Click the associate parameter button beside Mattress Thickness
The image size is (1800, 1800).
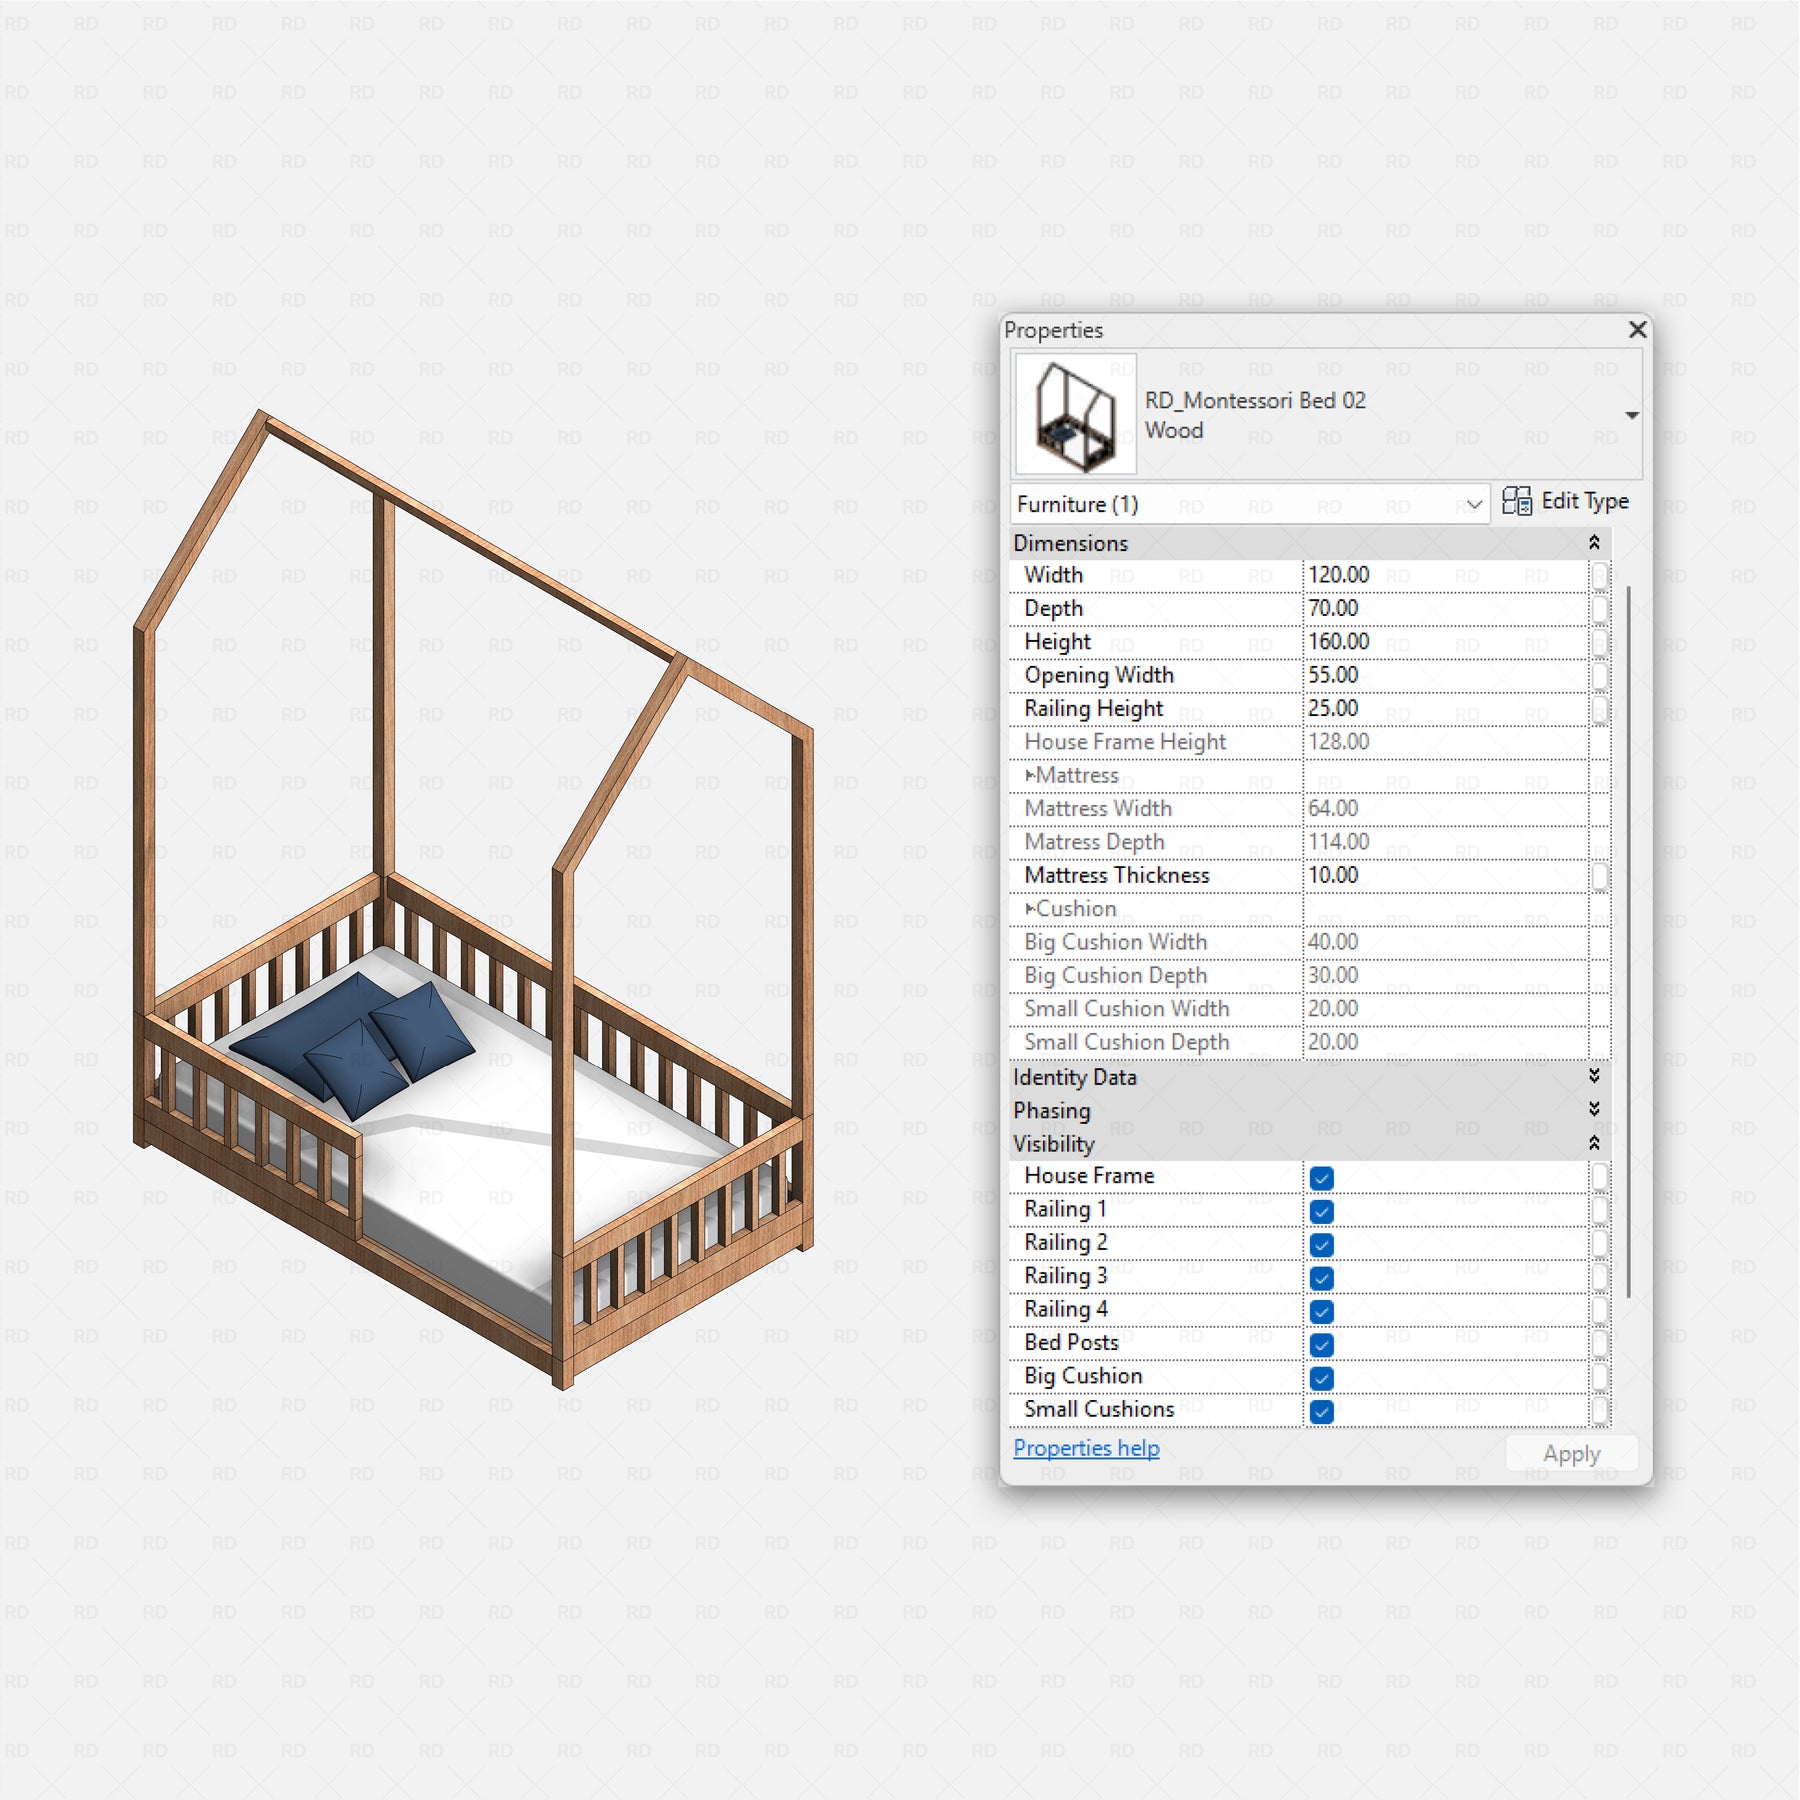tap(1600, 876)
